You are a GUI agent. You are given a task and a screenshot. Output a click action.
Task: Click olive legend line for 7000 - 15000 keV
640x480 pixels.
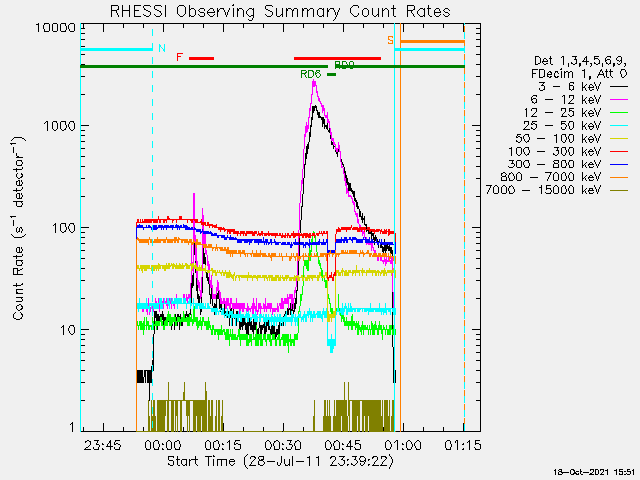tap(619, 190)
